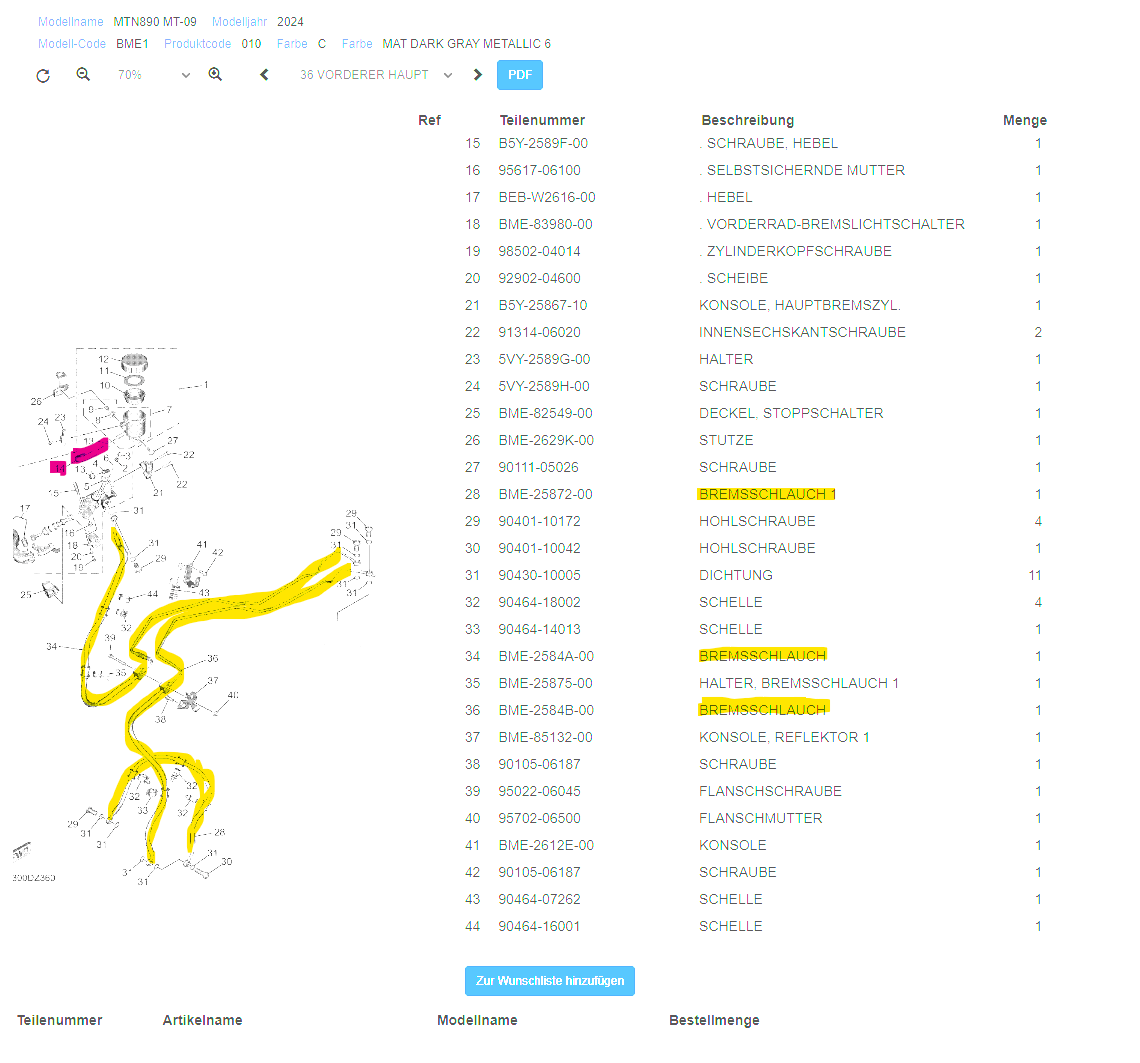This screenshot has width=1140, height=1063.
Task: Open the 70% zoom level dropdown
Action: [x=152, y=75]
